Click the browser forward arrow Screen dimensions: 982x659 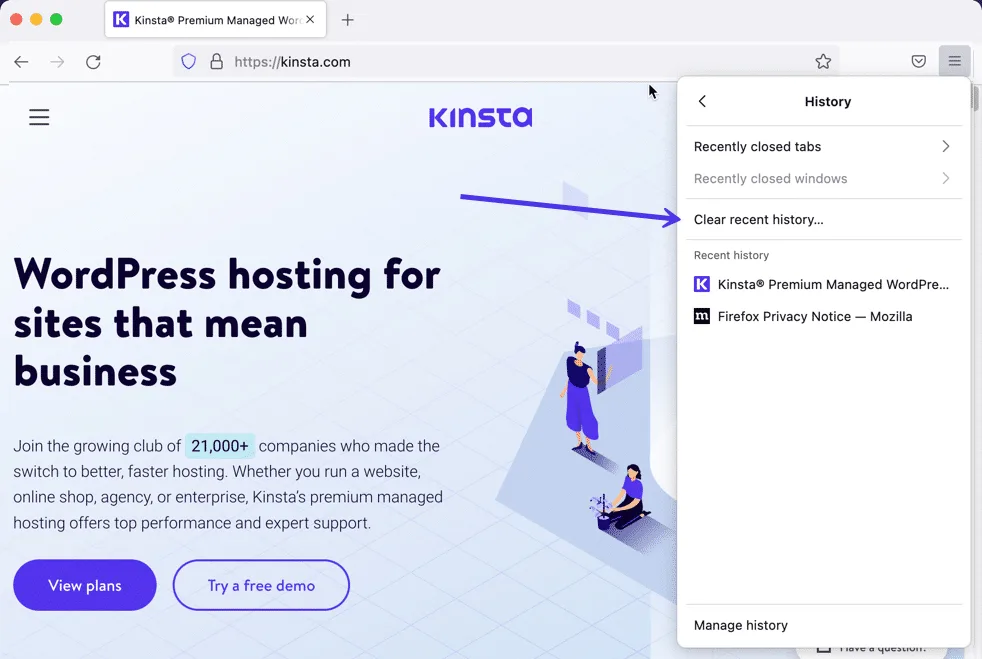tap(57, 61)
